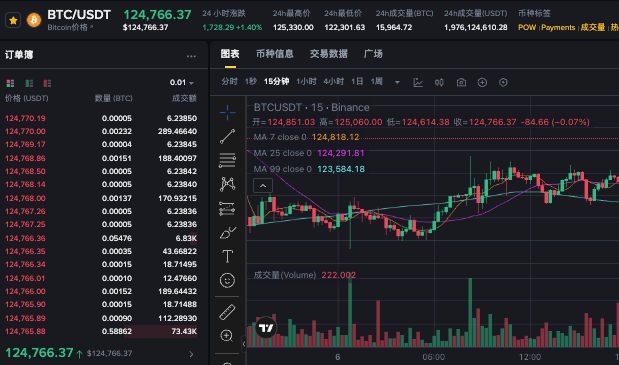Select the 分时 chart interval
Screen dimensions: 619x365
[229, 82]
